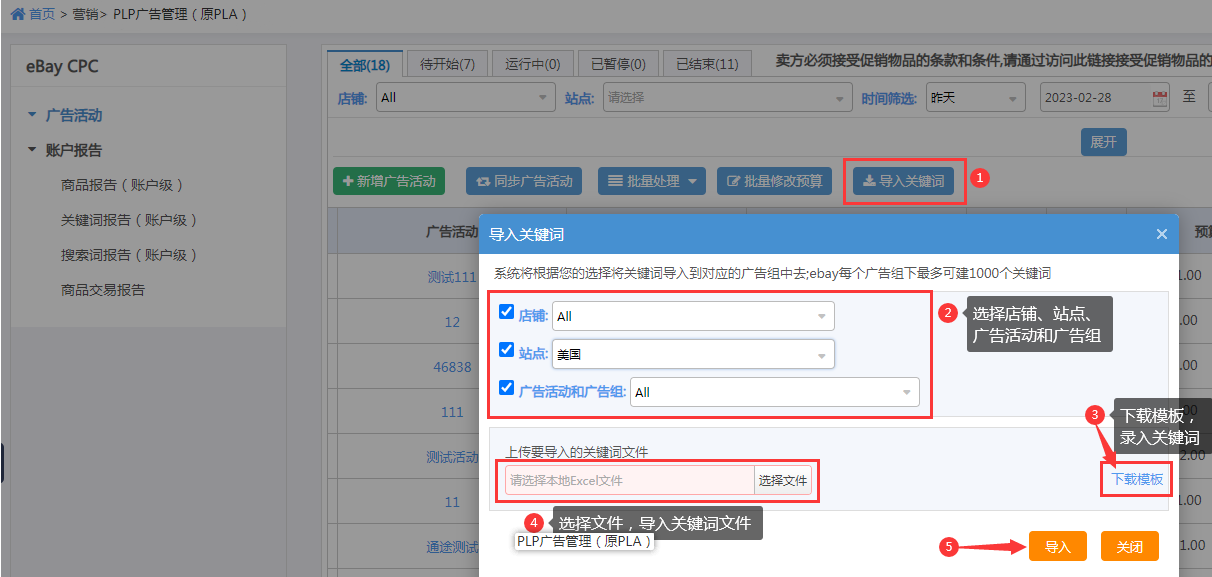Open the 广告活动和广告组 All dropdown
This screenshot has width=1212, height=577.
click(x=775, y=392)
